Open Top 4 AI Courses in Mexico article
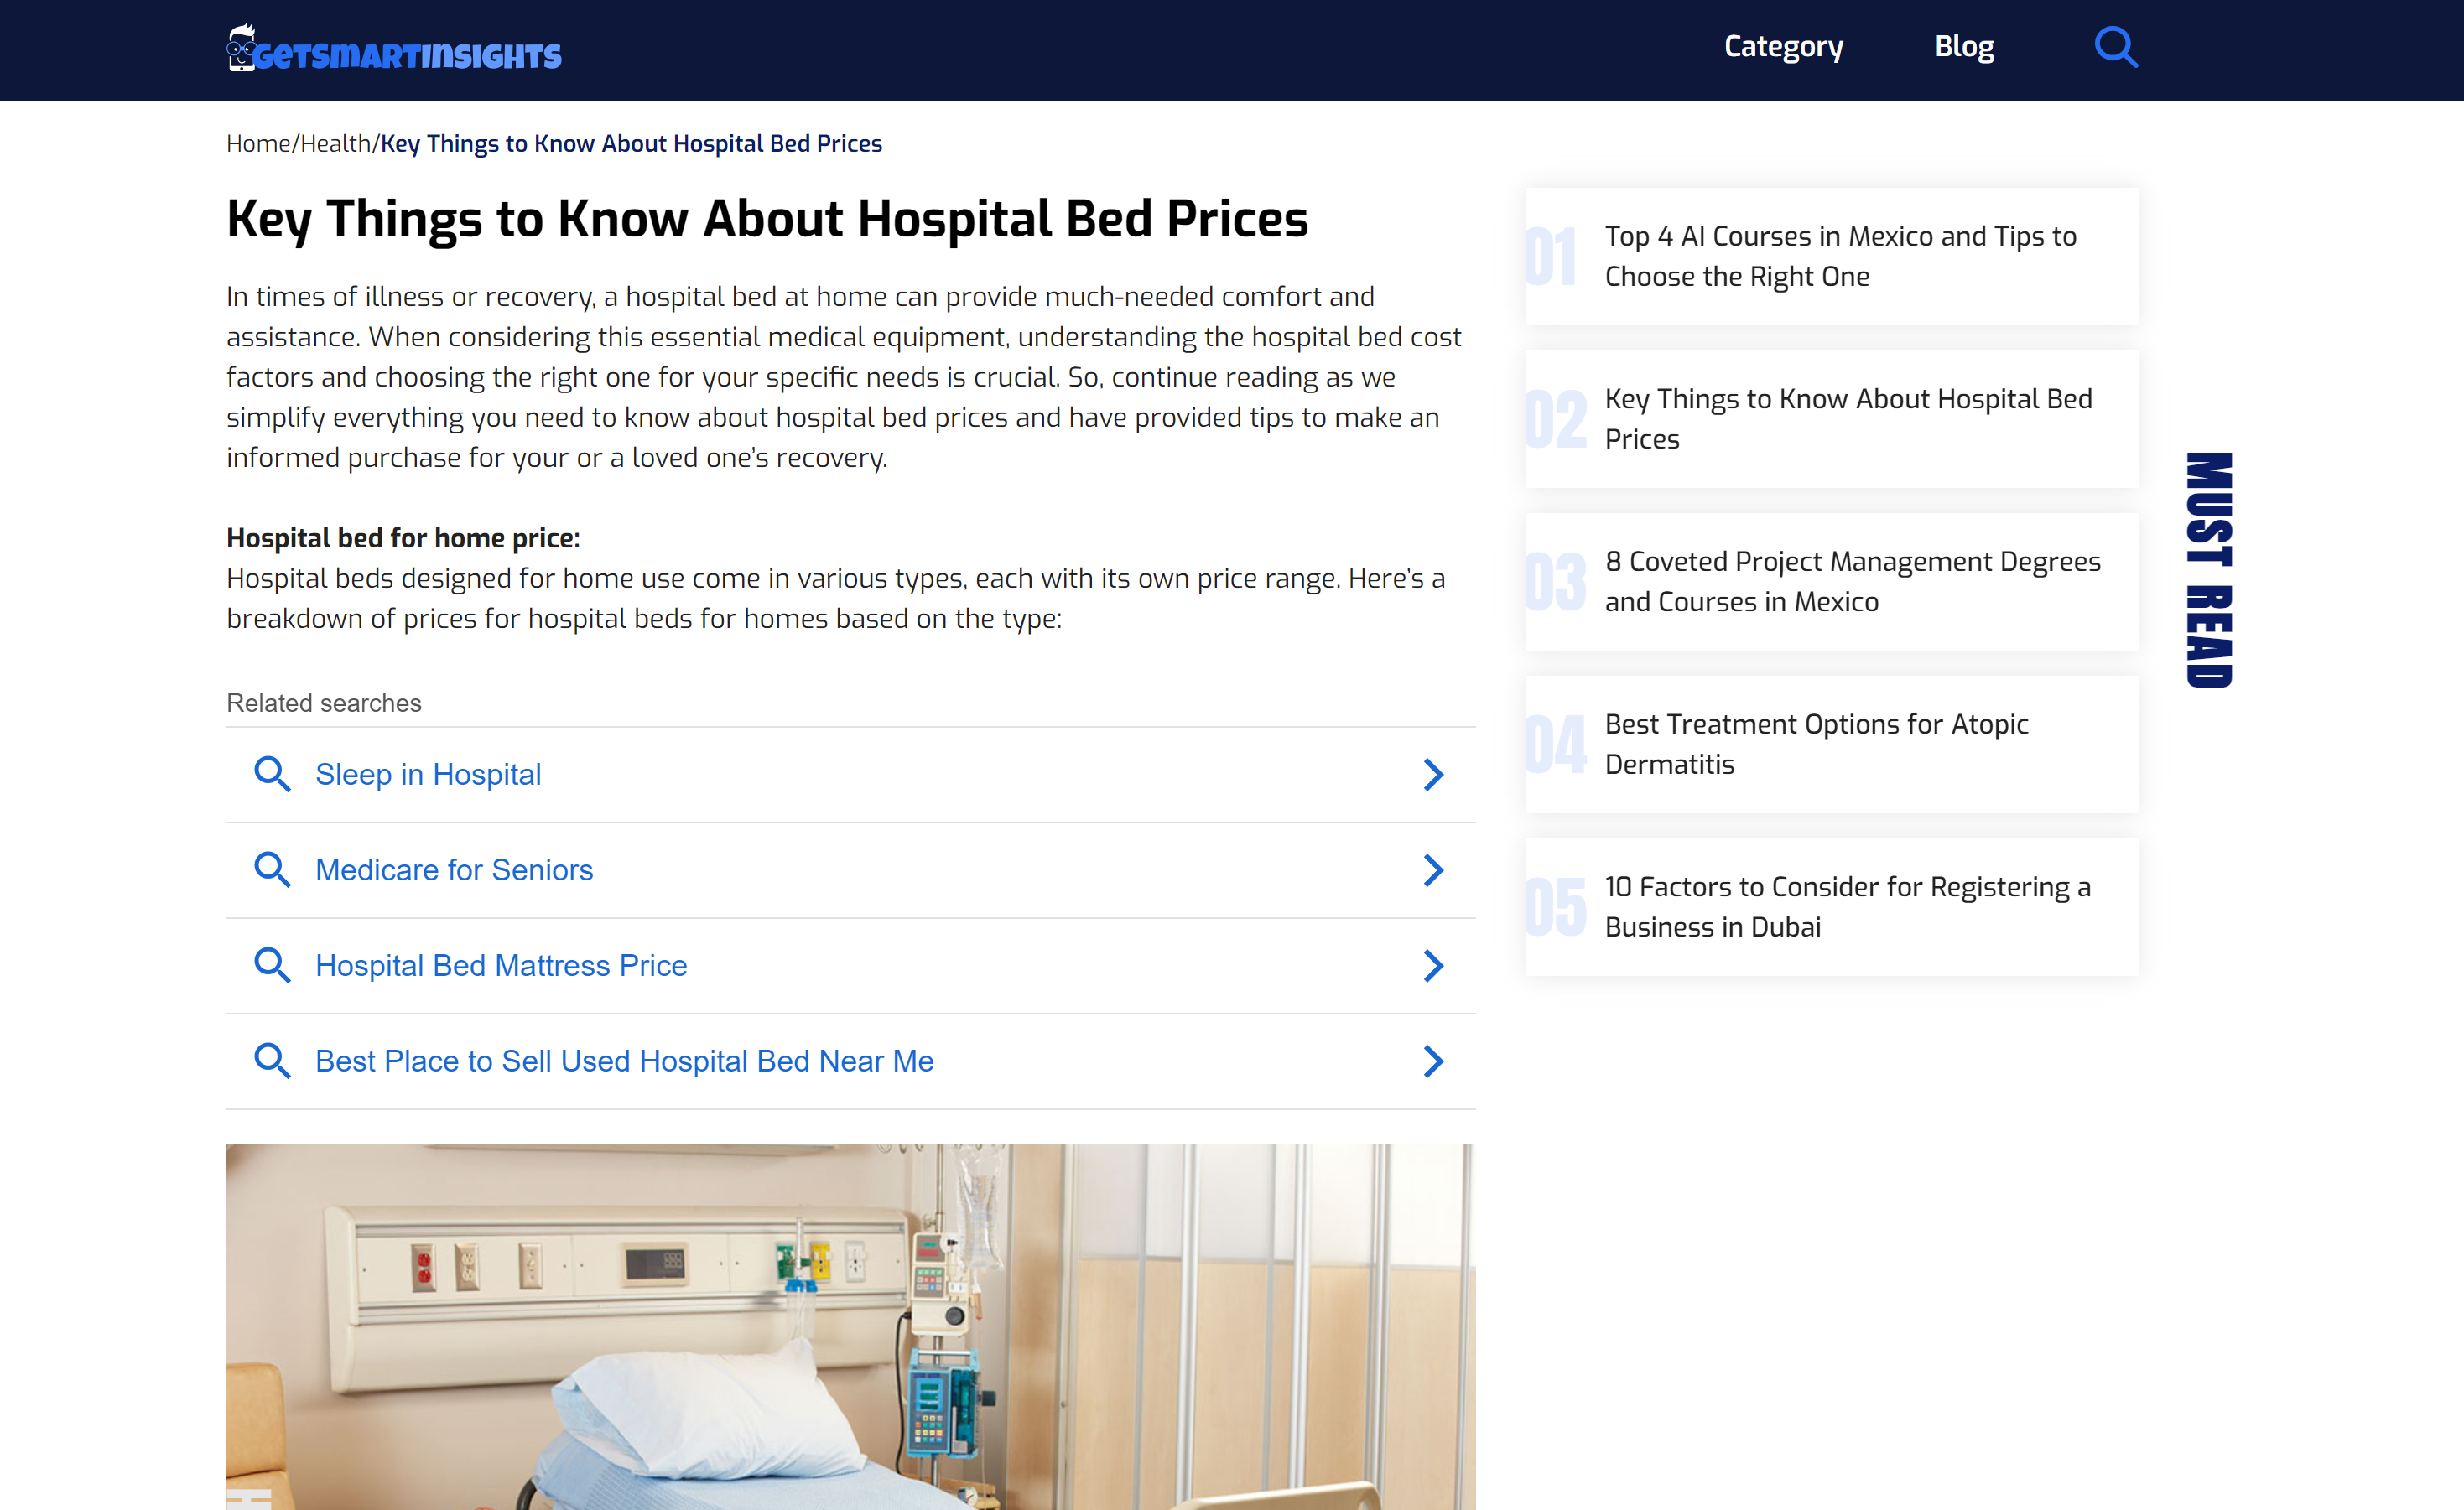Image resolution: width=2464 pixels, height=1510 pixels. coord(1840,256)
